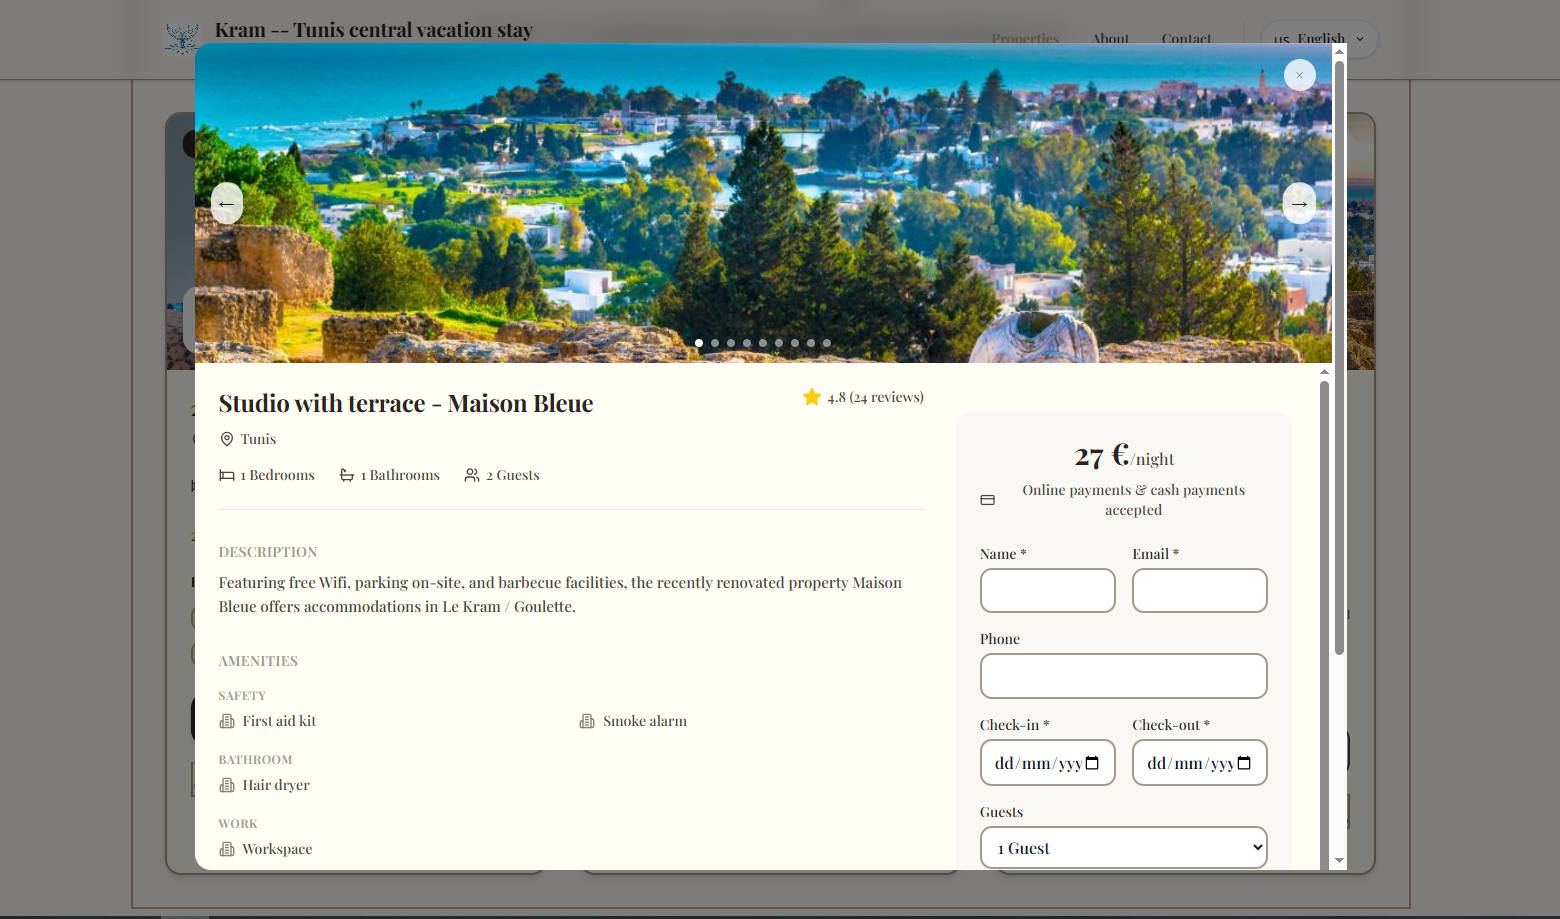Click the 1 Bedrooms text
Viewport: 1560px width, 919px height.
point(277,475)
